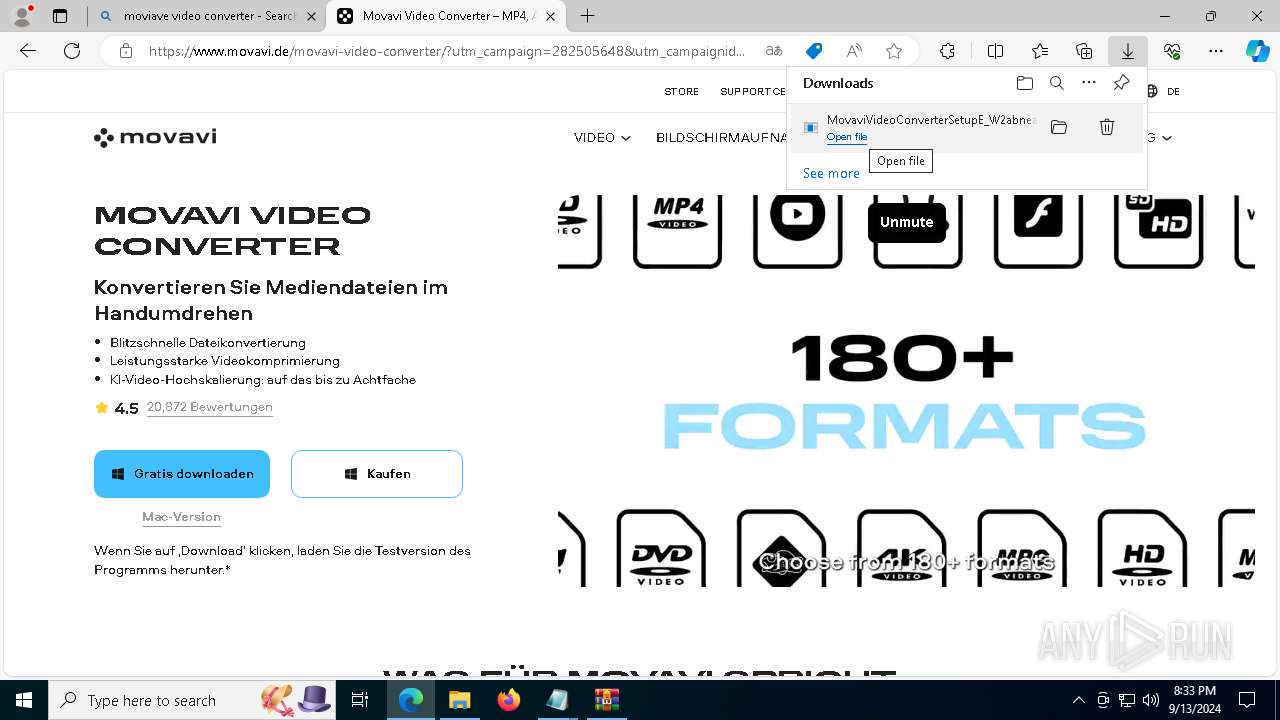
Task: Click the address bar URL field
Action: (x=448, y=51)
